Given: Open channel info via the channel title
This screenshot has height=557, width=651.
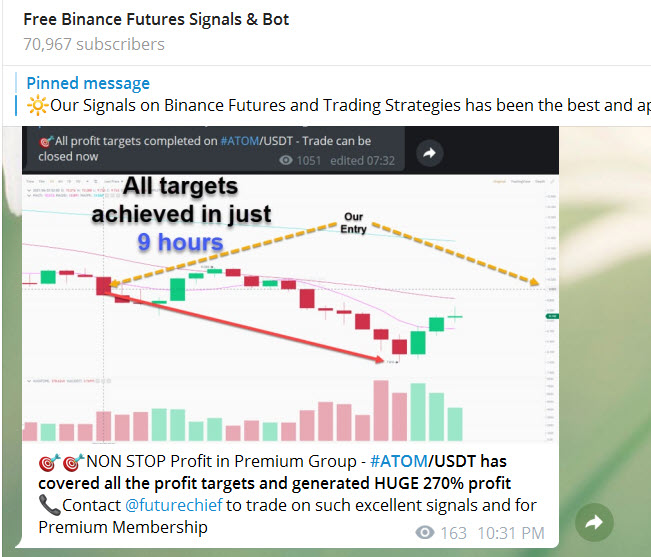Looking at the screenshot, I should [156, 20].
